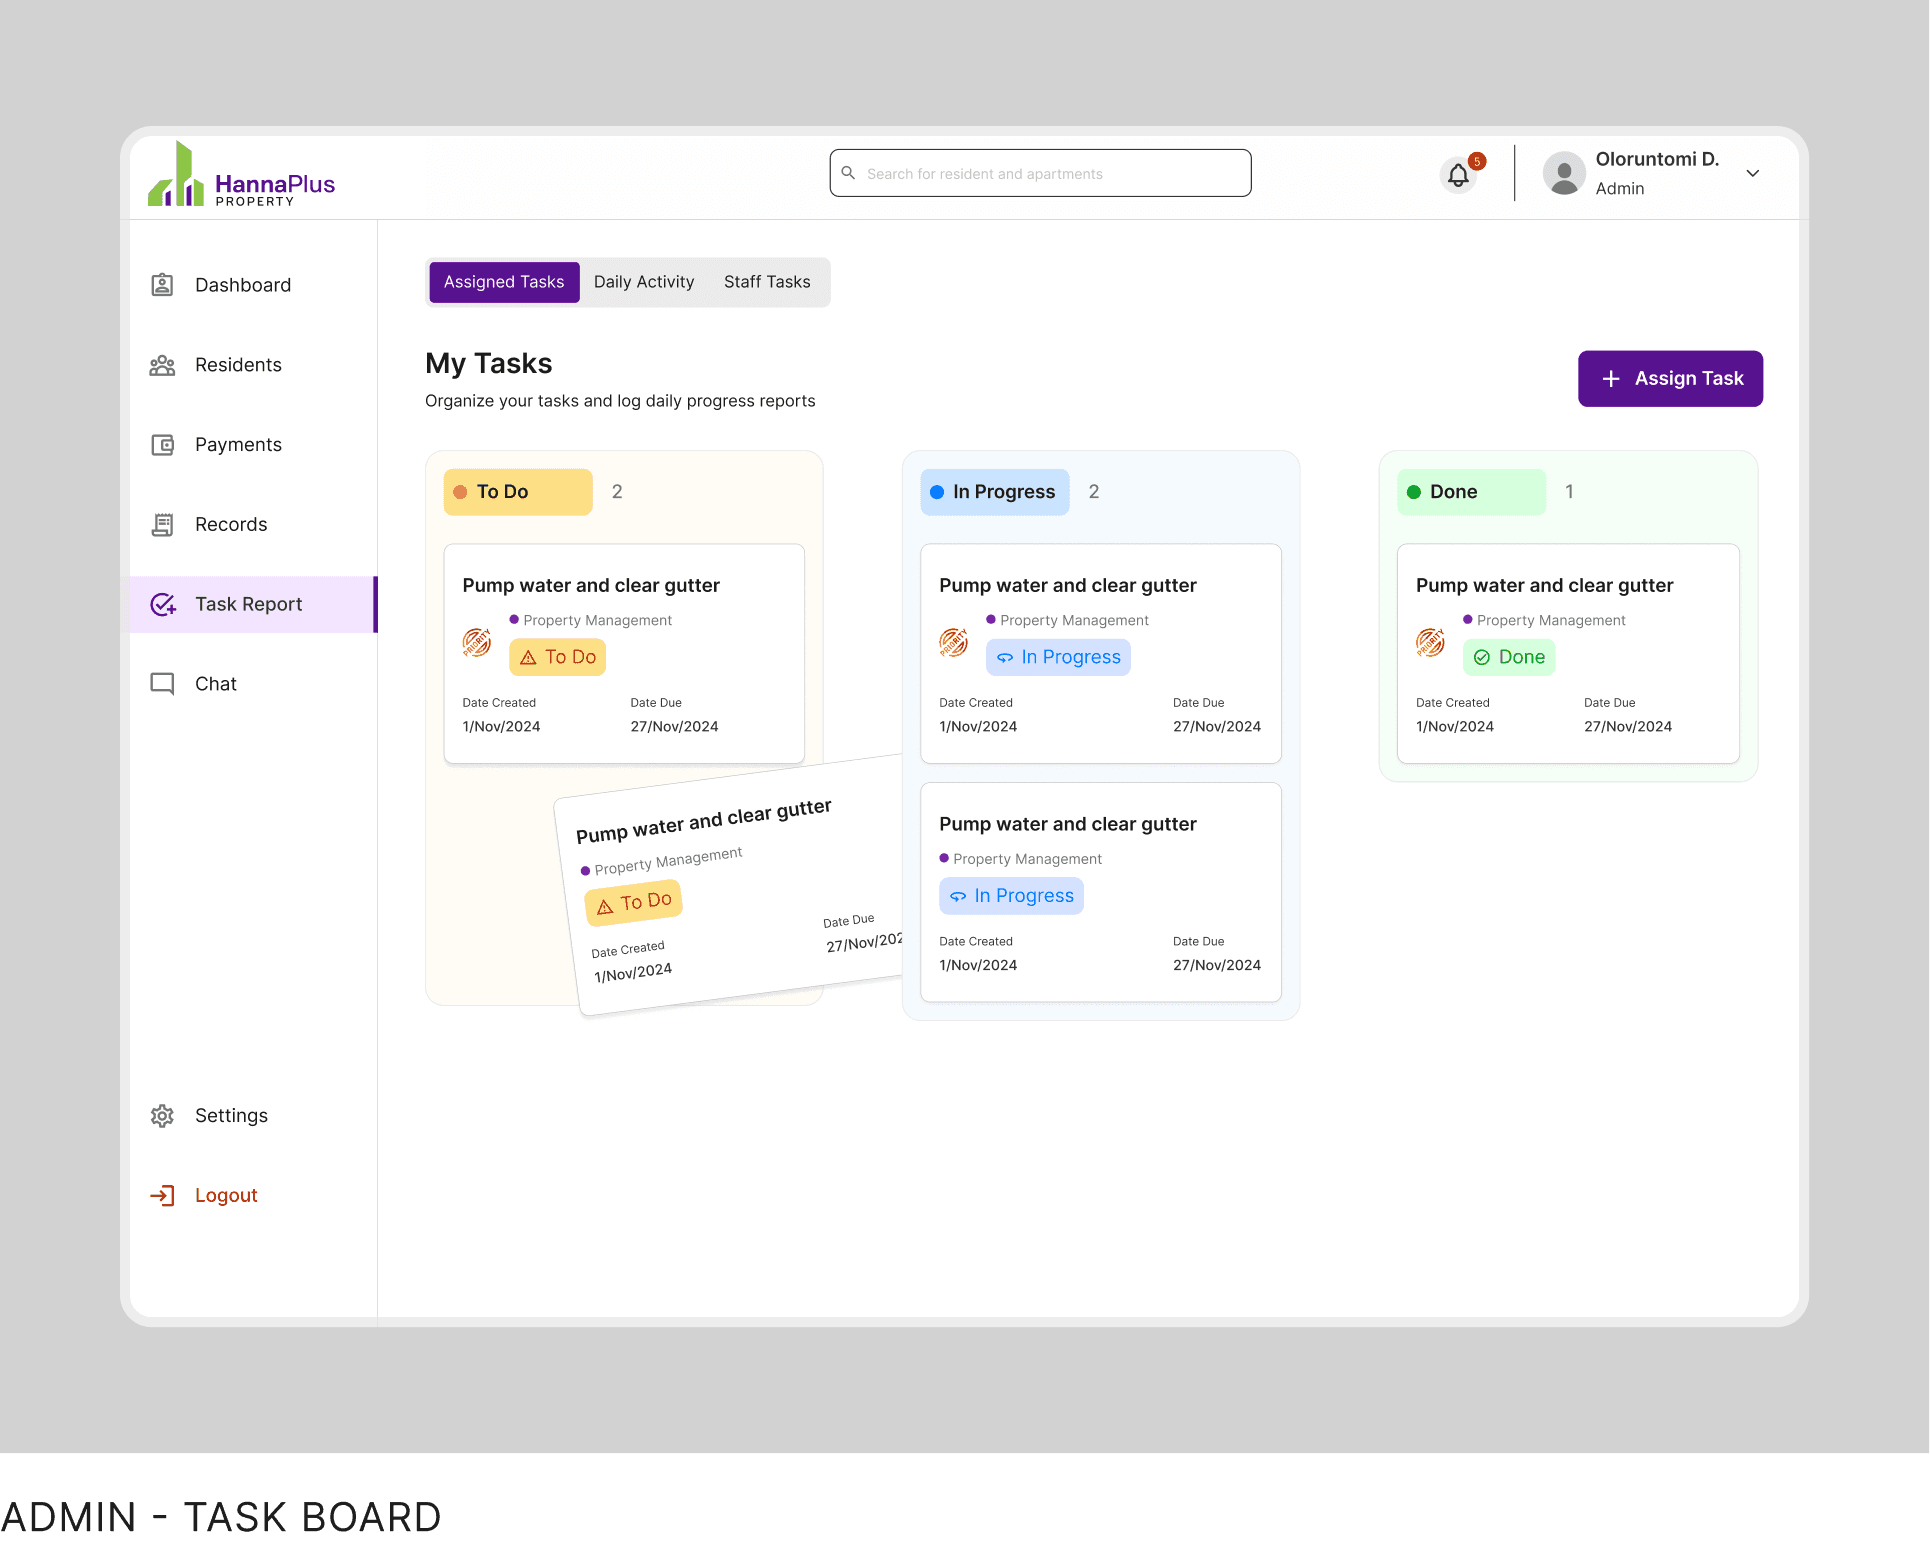Expand the Oloruntomi D. account chevron
The width and height of the screenshot is (1930, 1546).
click(x=1753, y=174)
